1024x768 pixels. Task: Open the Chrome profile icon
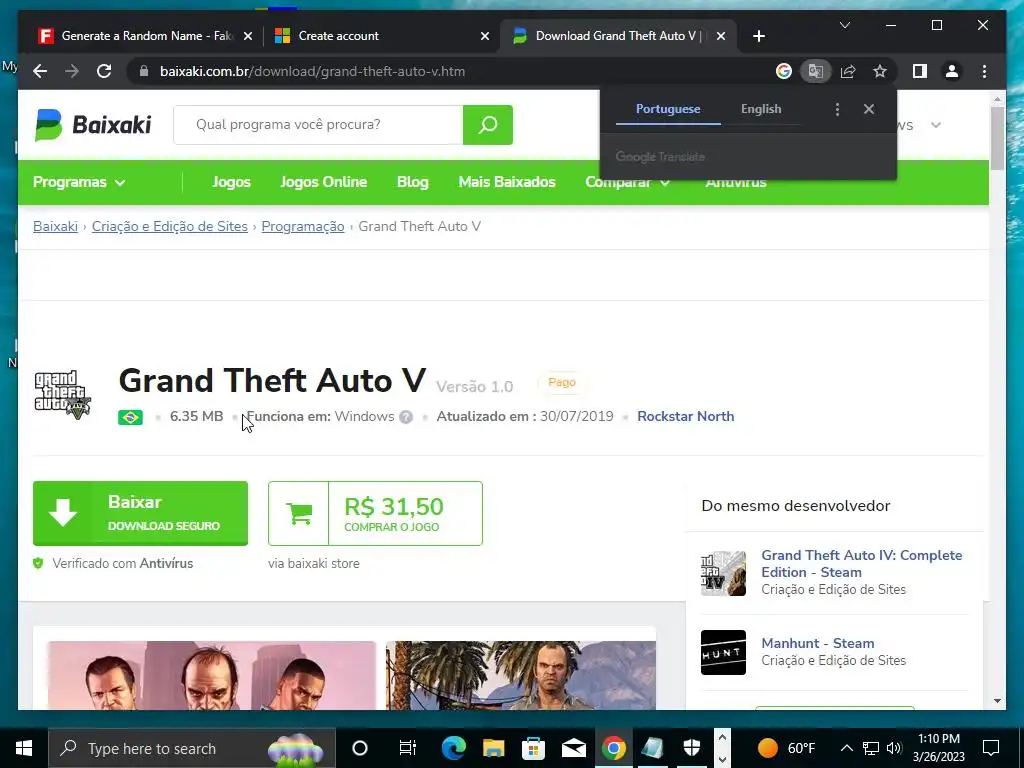(952, 71)
